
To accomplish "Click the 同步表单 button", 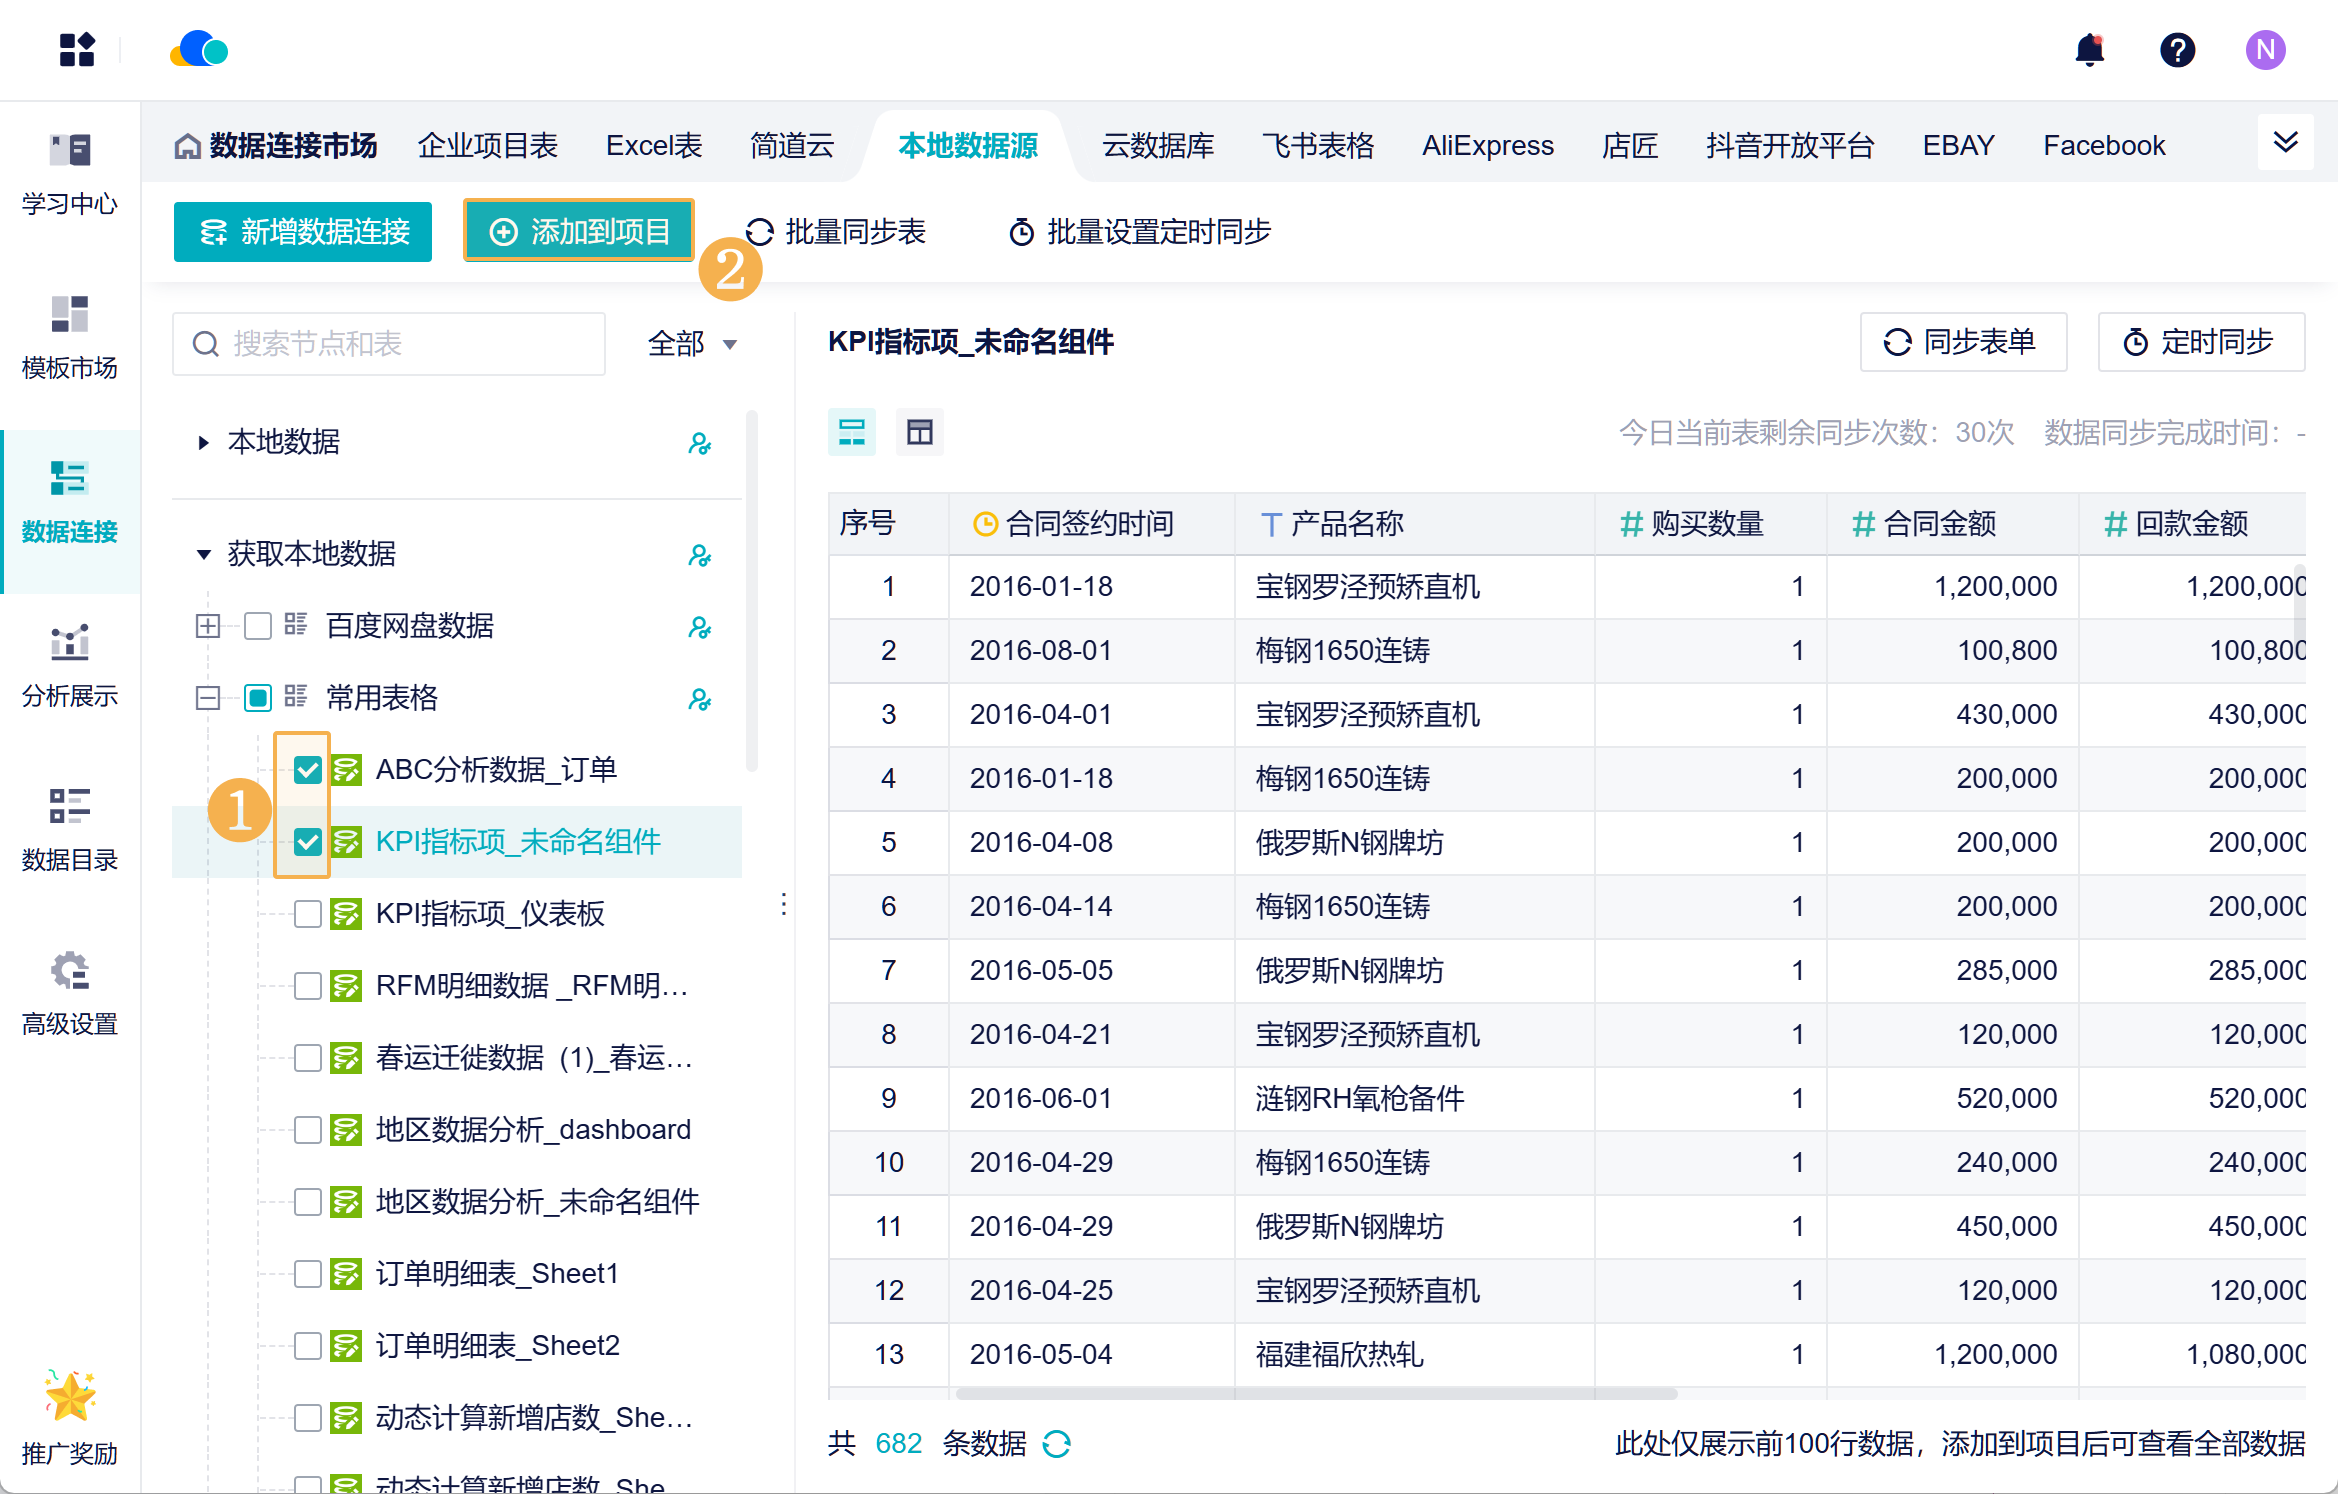I will pos(1962,342).
